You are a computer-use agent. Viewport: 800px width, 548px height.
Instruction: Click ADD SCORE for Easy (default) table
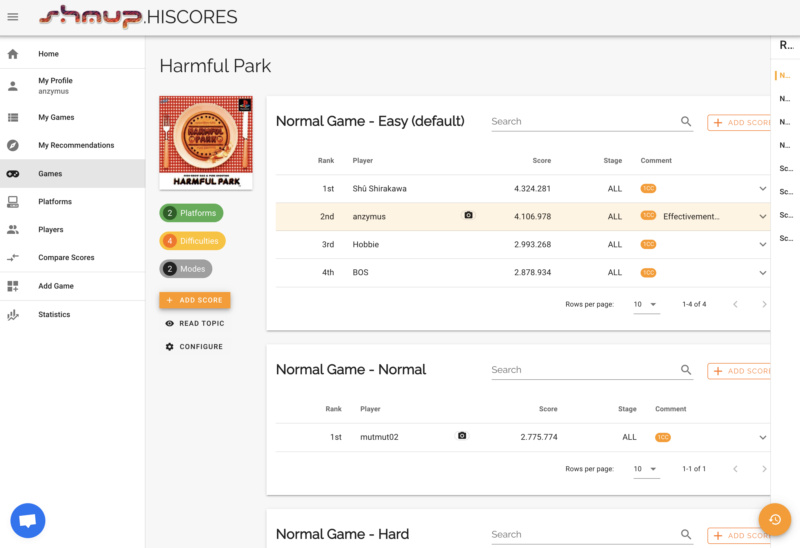(x=739, y=122)
